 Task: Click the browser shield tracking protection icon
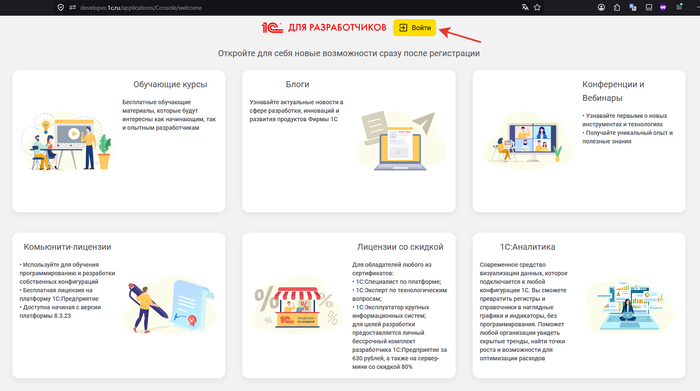pyautogui.click(x=61, y=8)
